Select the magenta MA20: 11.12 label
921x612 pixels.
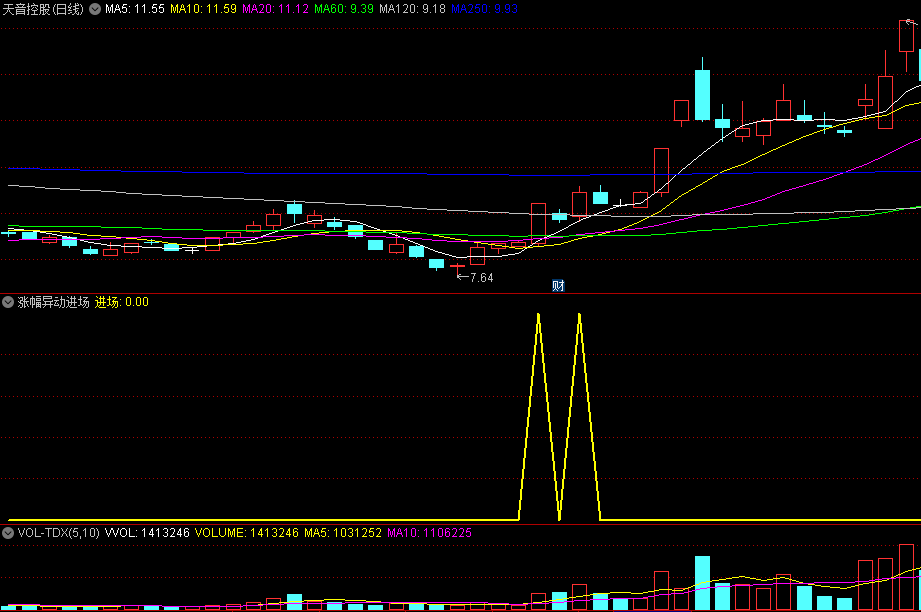(x=275, y=9)
